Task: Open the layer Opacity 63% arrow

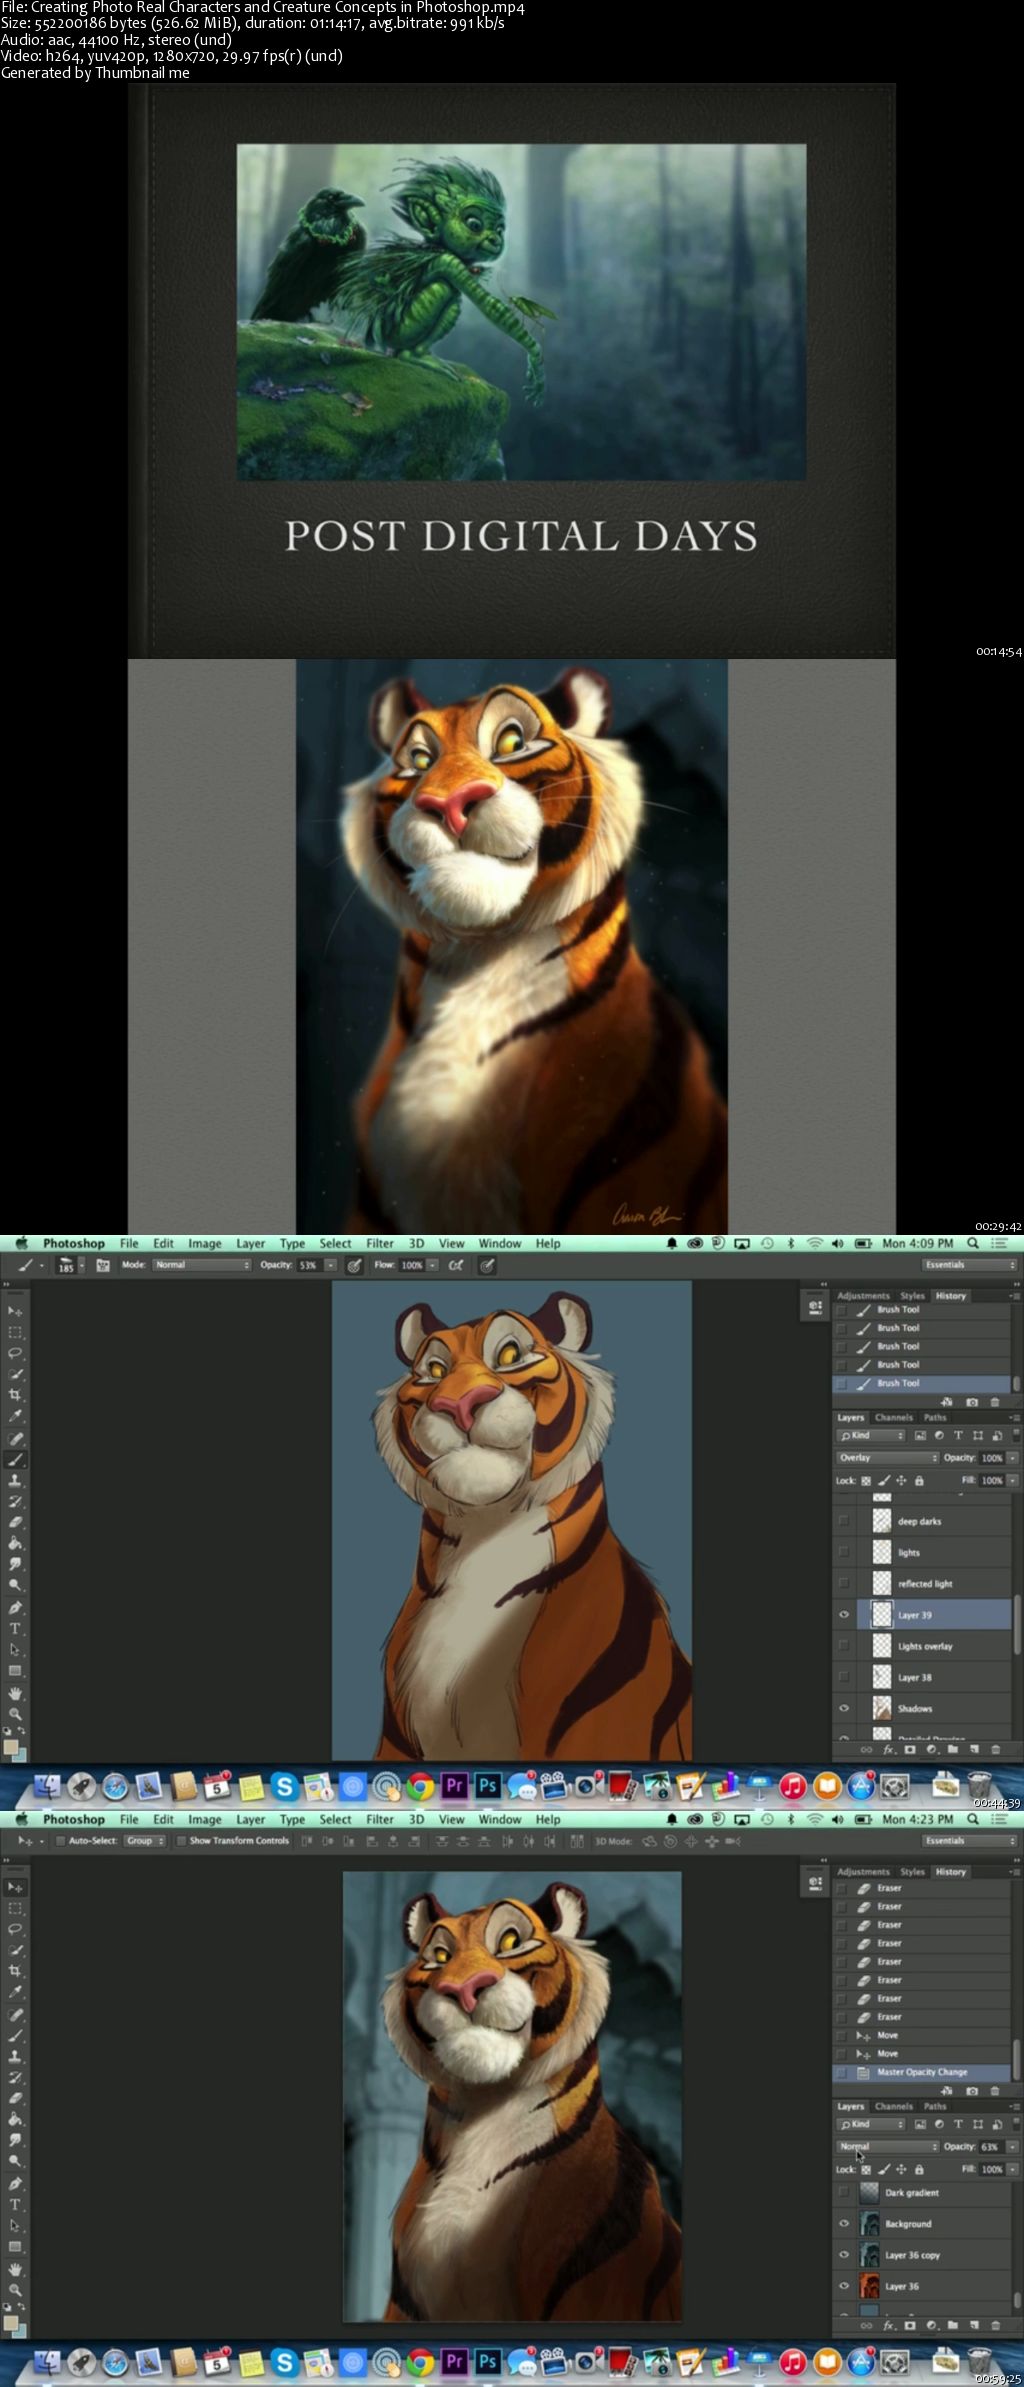Action: (1012, 2146)
